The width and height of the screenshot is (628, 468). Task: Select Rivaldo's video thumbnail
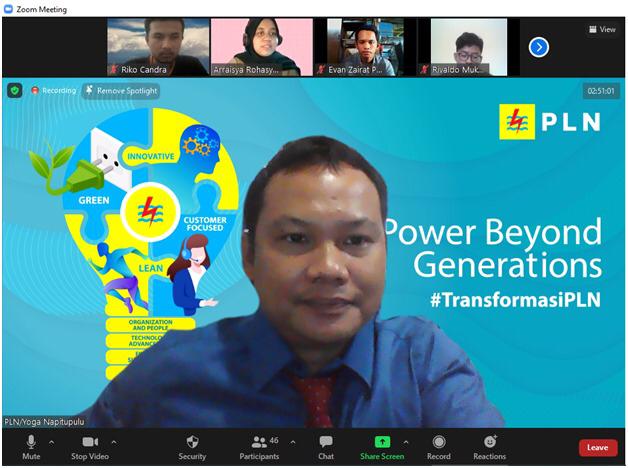468,47
